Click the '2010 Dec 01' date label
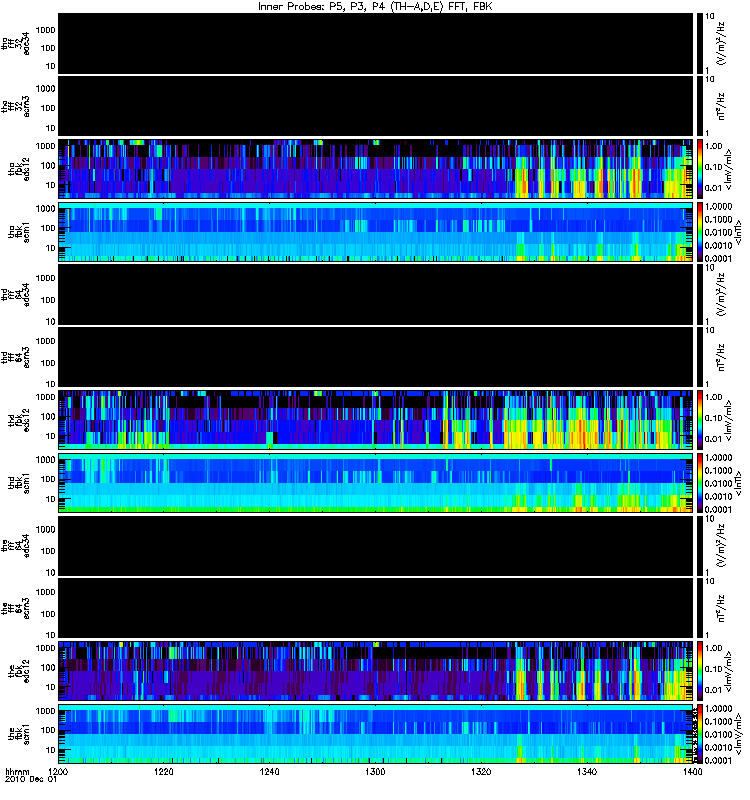The image size is (750, 800). pos(31,780)
